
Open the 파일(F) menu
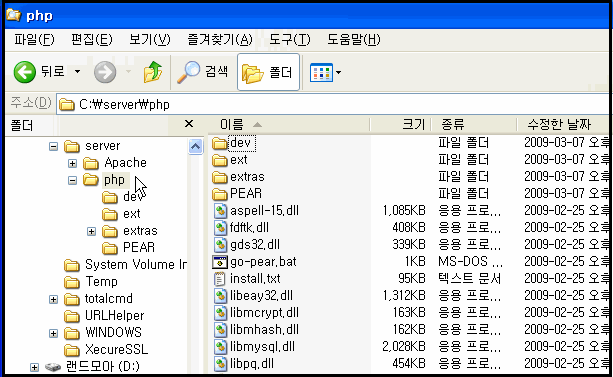pos(34,39)
